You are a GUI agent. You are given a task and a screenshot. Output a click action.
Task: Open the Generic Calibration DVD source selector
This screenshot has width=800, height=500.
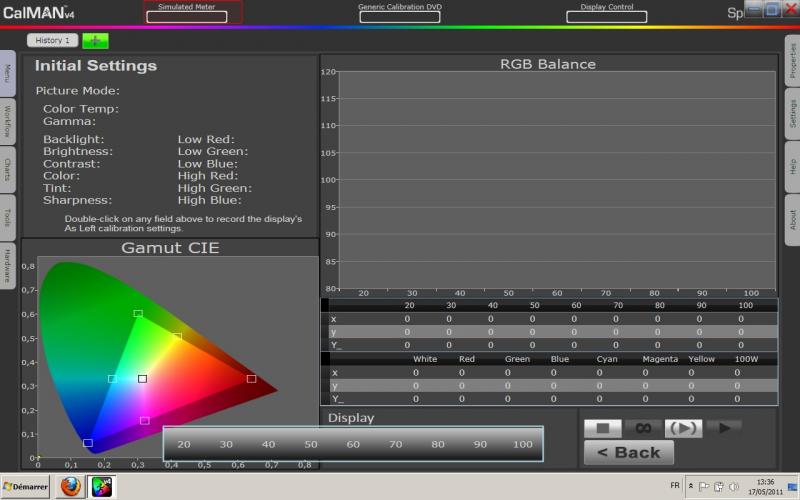400,17
